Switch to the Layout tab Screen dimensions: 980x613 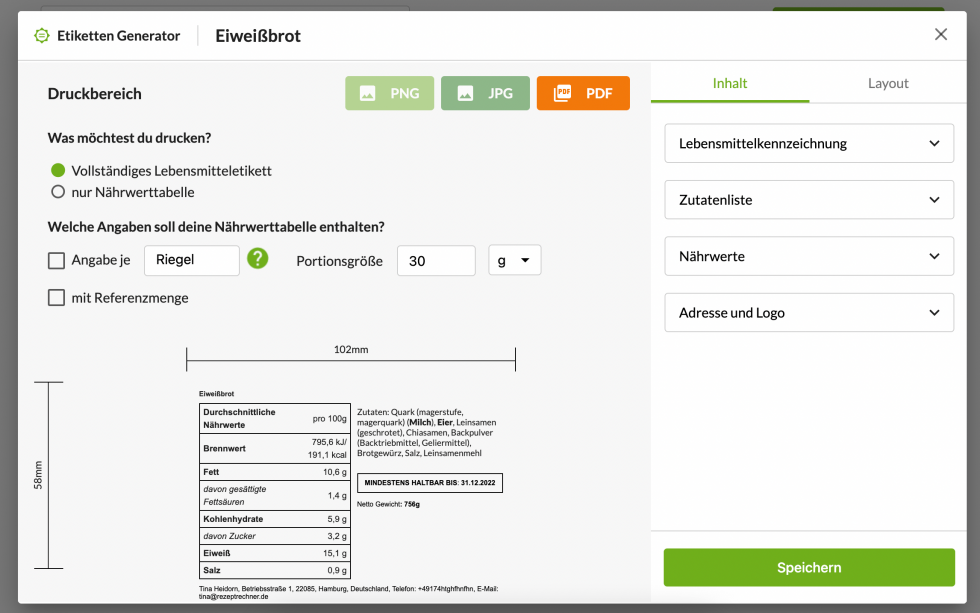(888, 83)
